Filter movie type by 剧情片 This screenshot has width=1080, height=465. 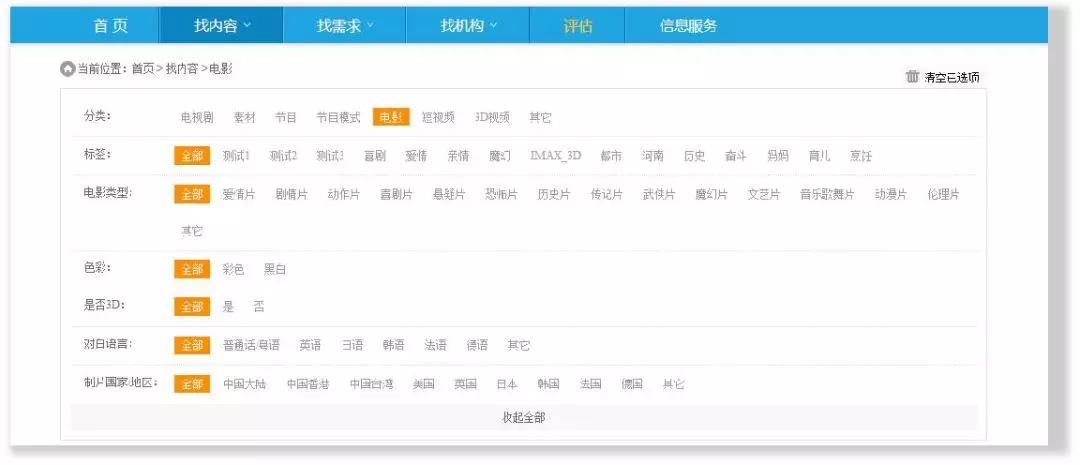click(x=291, y=194)
